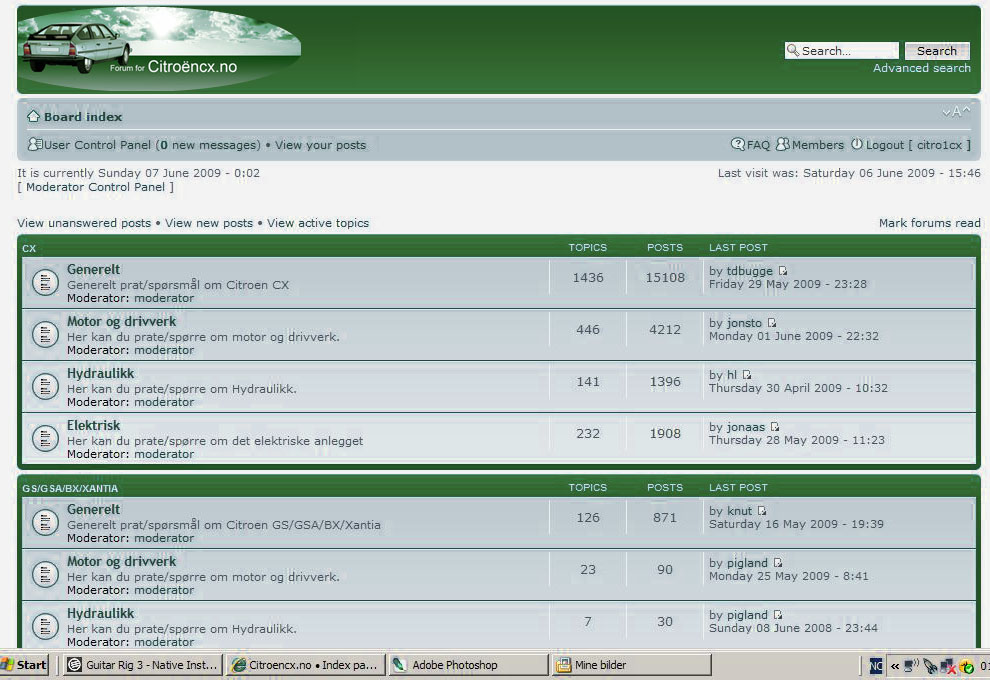This screenshot has width=990, height=680.
Task: Switch to Citroencx.no Index page taskbar item
Action: [306, 665]
